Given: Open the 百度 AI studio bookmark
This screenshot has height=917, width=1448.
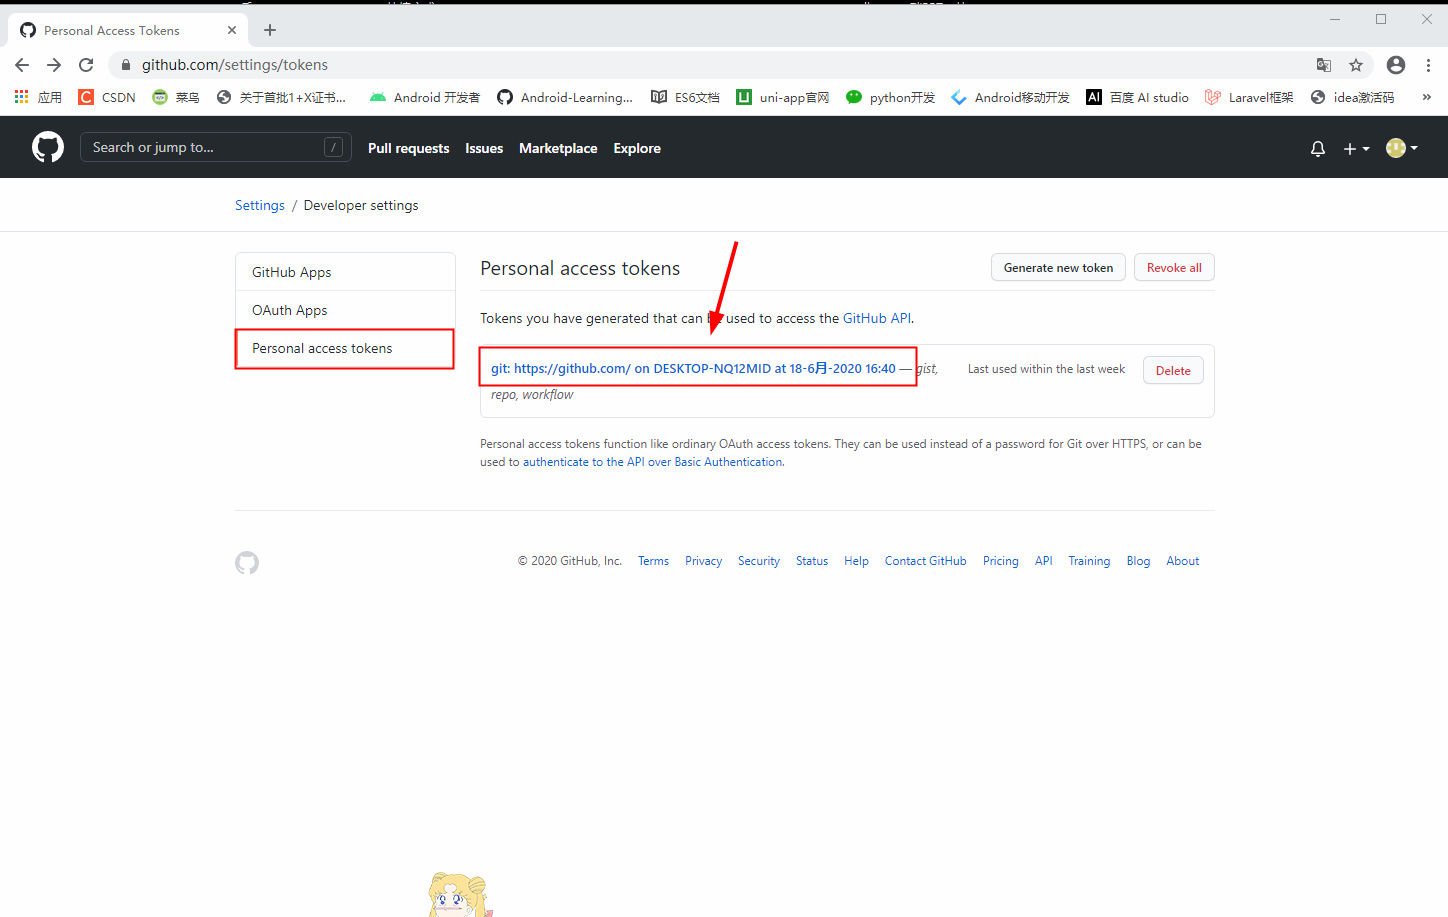Looking at the screenshot, I should (x=1138, y=97).
